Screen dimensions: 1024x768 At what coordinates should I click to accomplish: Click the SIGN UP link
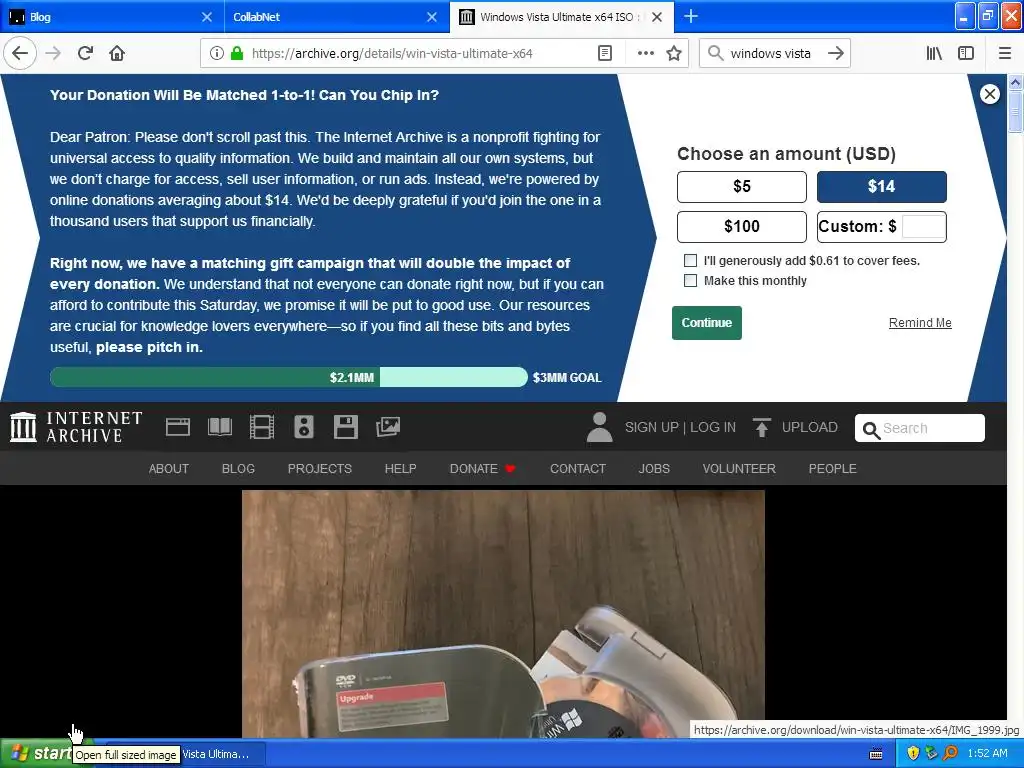point(651,427)
